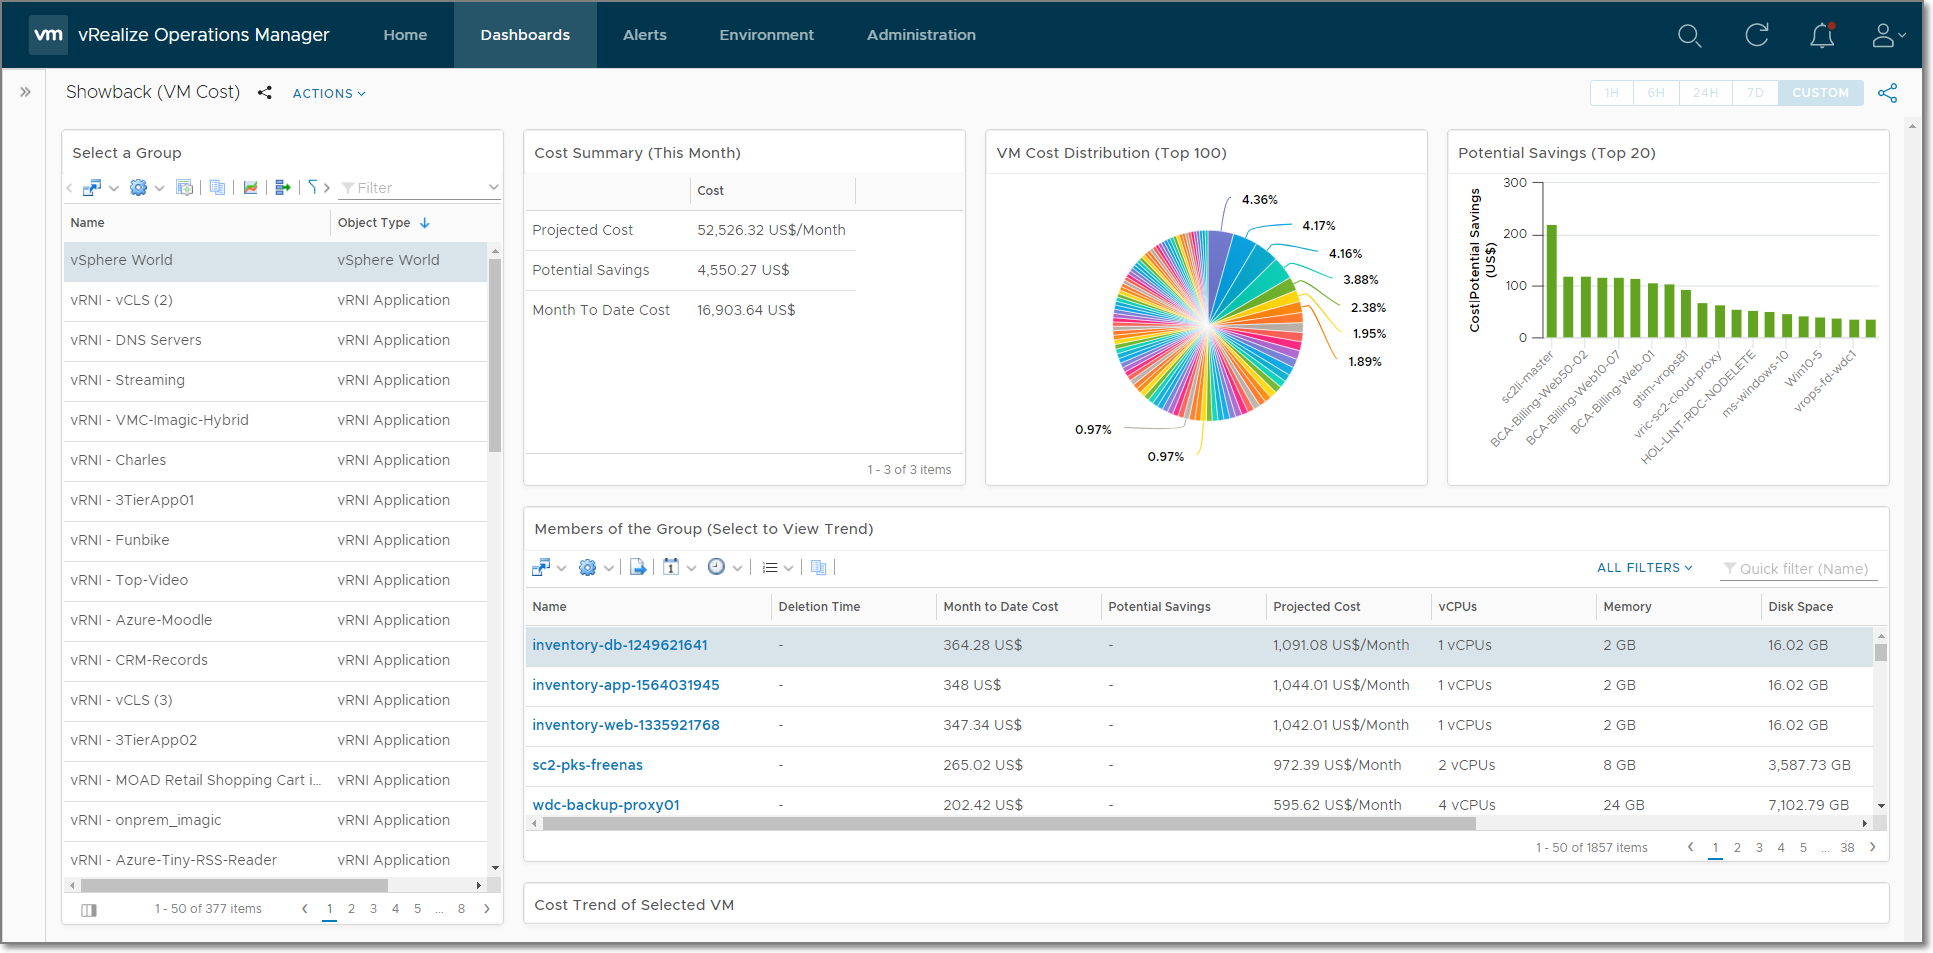
Task: Select the CUSTOM time range
Action: (x=1820, y=93)
